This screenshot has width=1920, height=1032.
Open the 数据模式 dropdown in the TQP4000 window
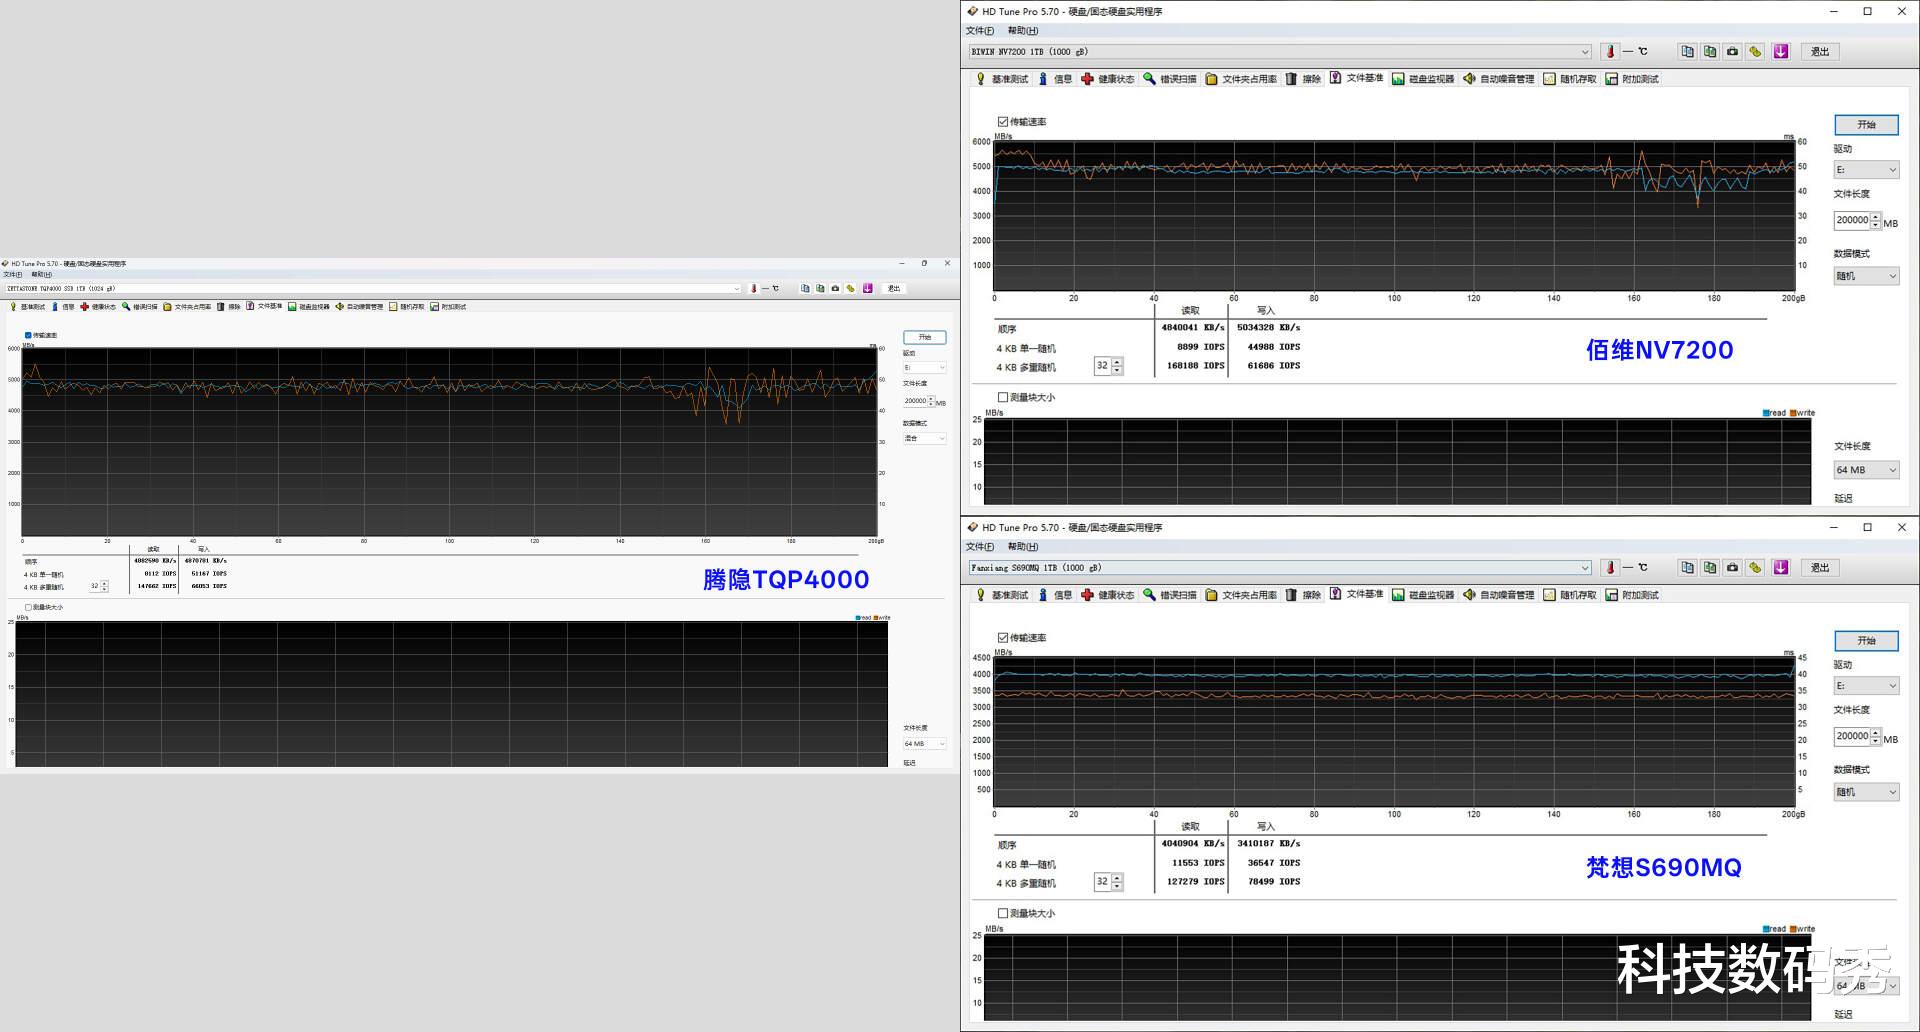click(925, 439)
